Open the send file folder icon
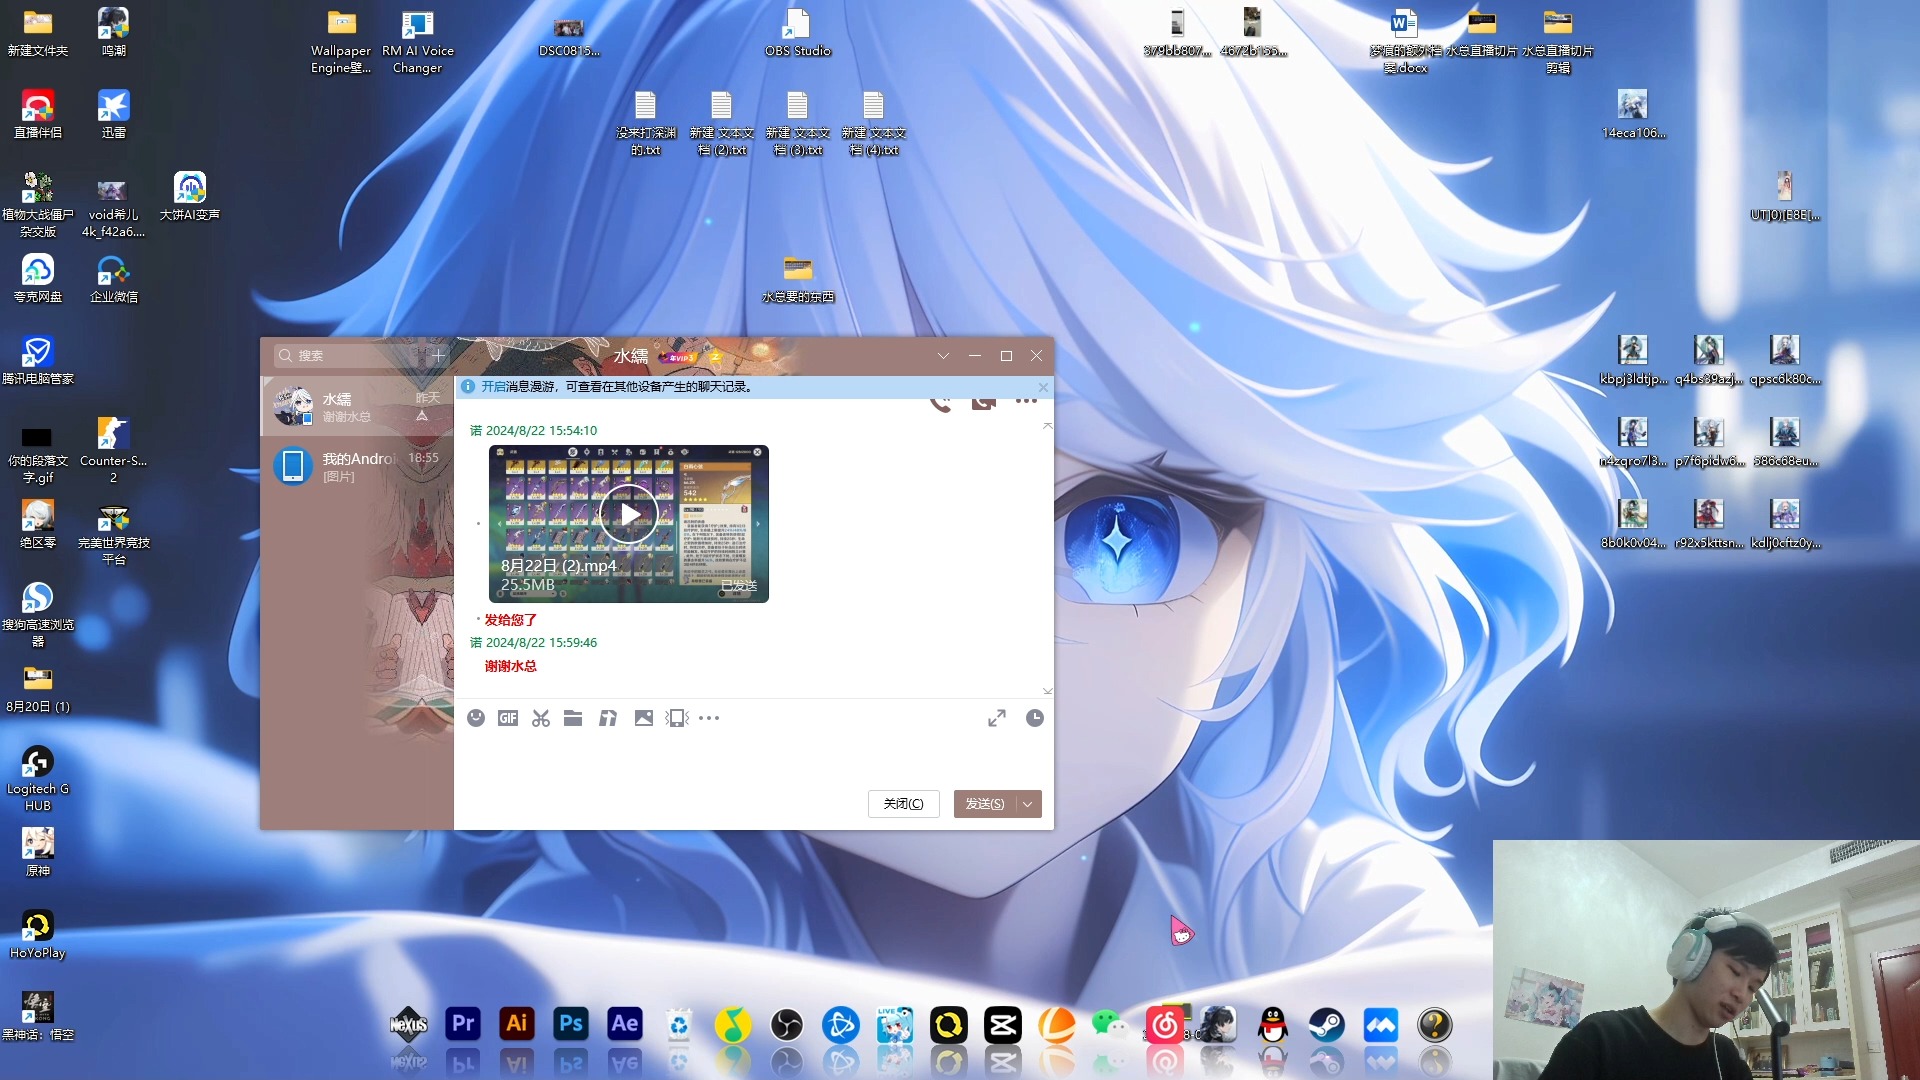Image resolution: width=1920 pixels, height=1080 pixels. tap(573, 718)
